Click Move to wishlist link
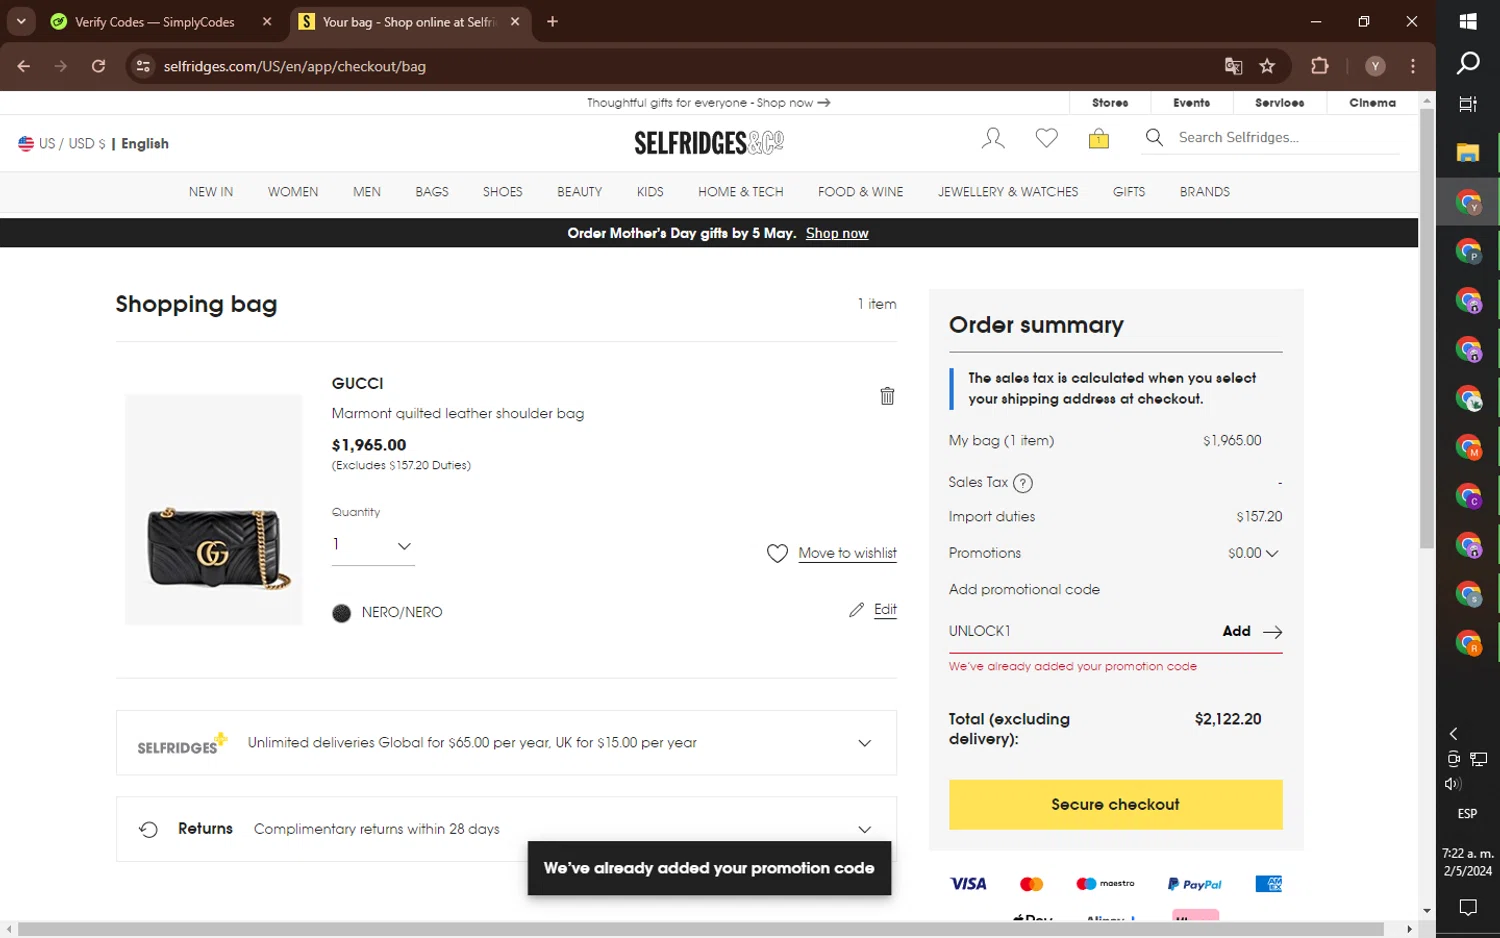The height and width of the screenshot is (938, 1500). (x=847, y=553)
